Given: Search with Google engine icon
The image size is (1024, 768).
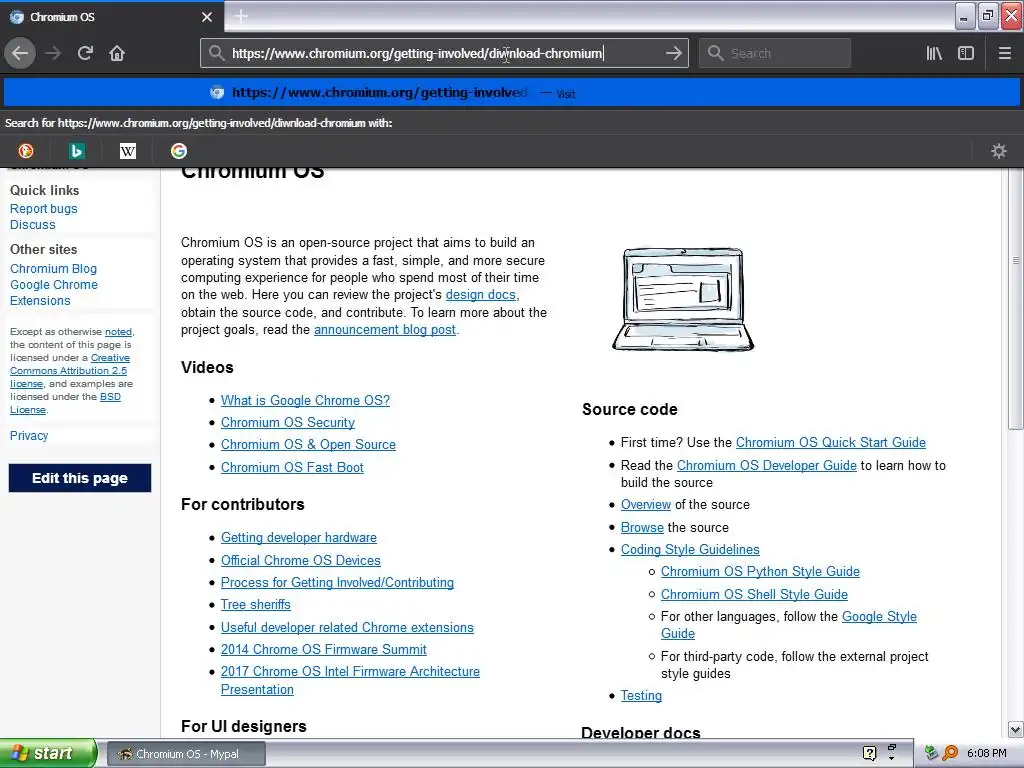Looking at the screenshot, I should [x=179, y=152].
